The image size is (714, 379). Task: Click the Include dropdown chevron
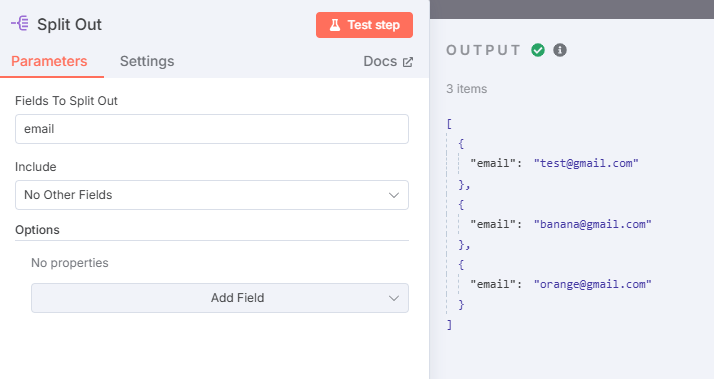coord(393,195)
